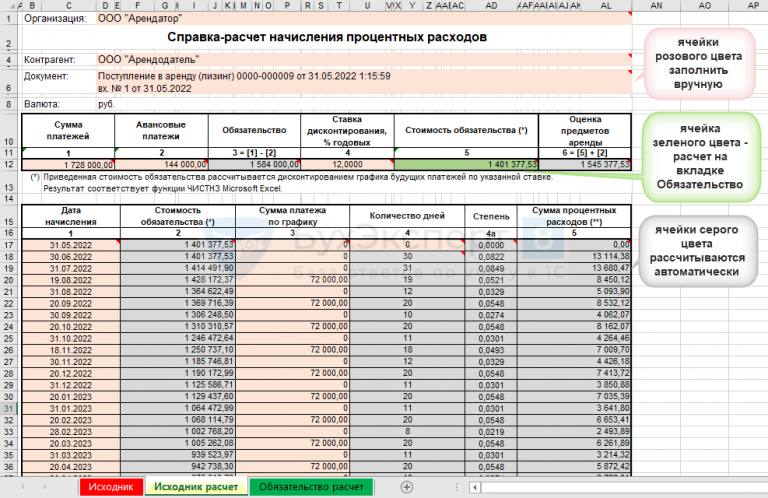Viewport: 768px width, 498px height.
Task: Click header Сумма процентных расходов (**)
Action: tap(574, 216)
